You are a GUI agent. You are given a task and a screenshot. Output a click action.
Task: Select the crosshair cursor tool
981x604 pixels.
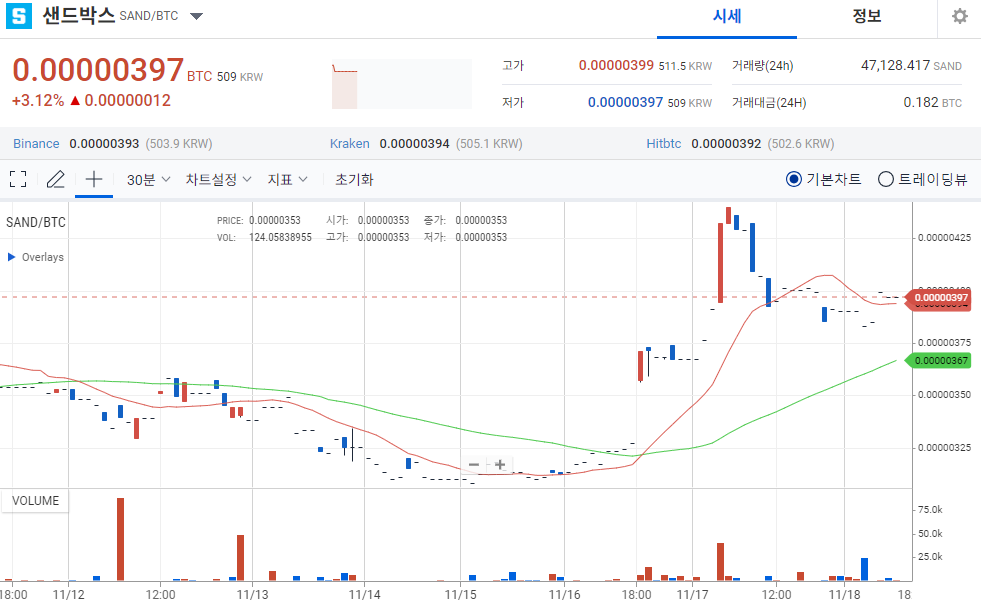[x=94, y=180]
